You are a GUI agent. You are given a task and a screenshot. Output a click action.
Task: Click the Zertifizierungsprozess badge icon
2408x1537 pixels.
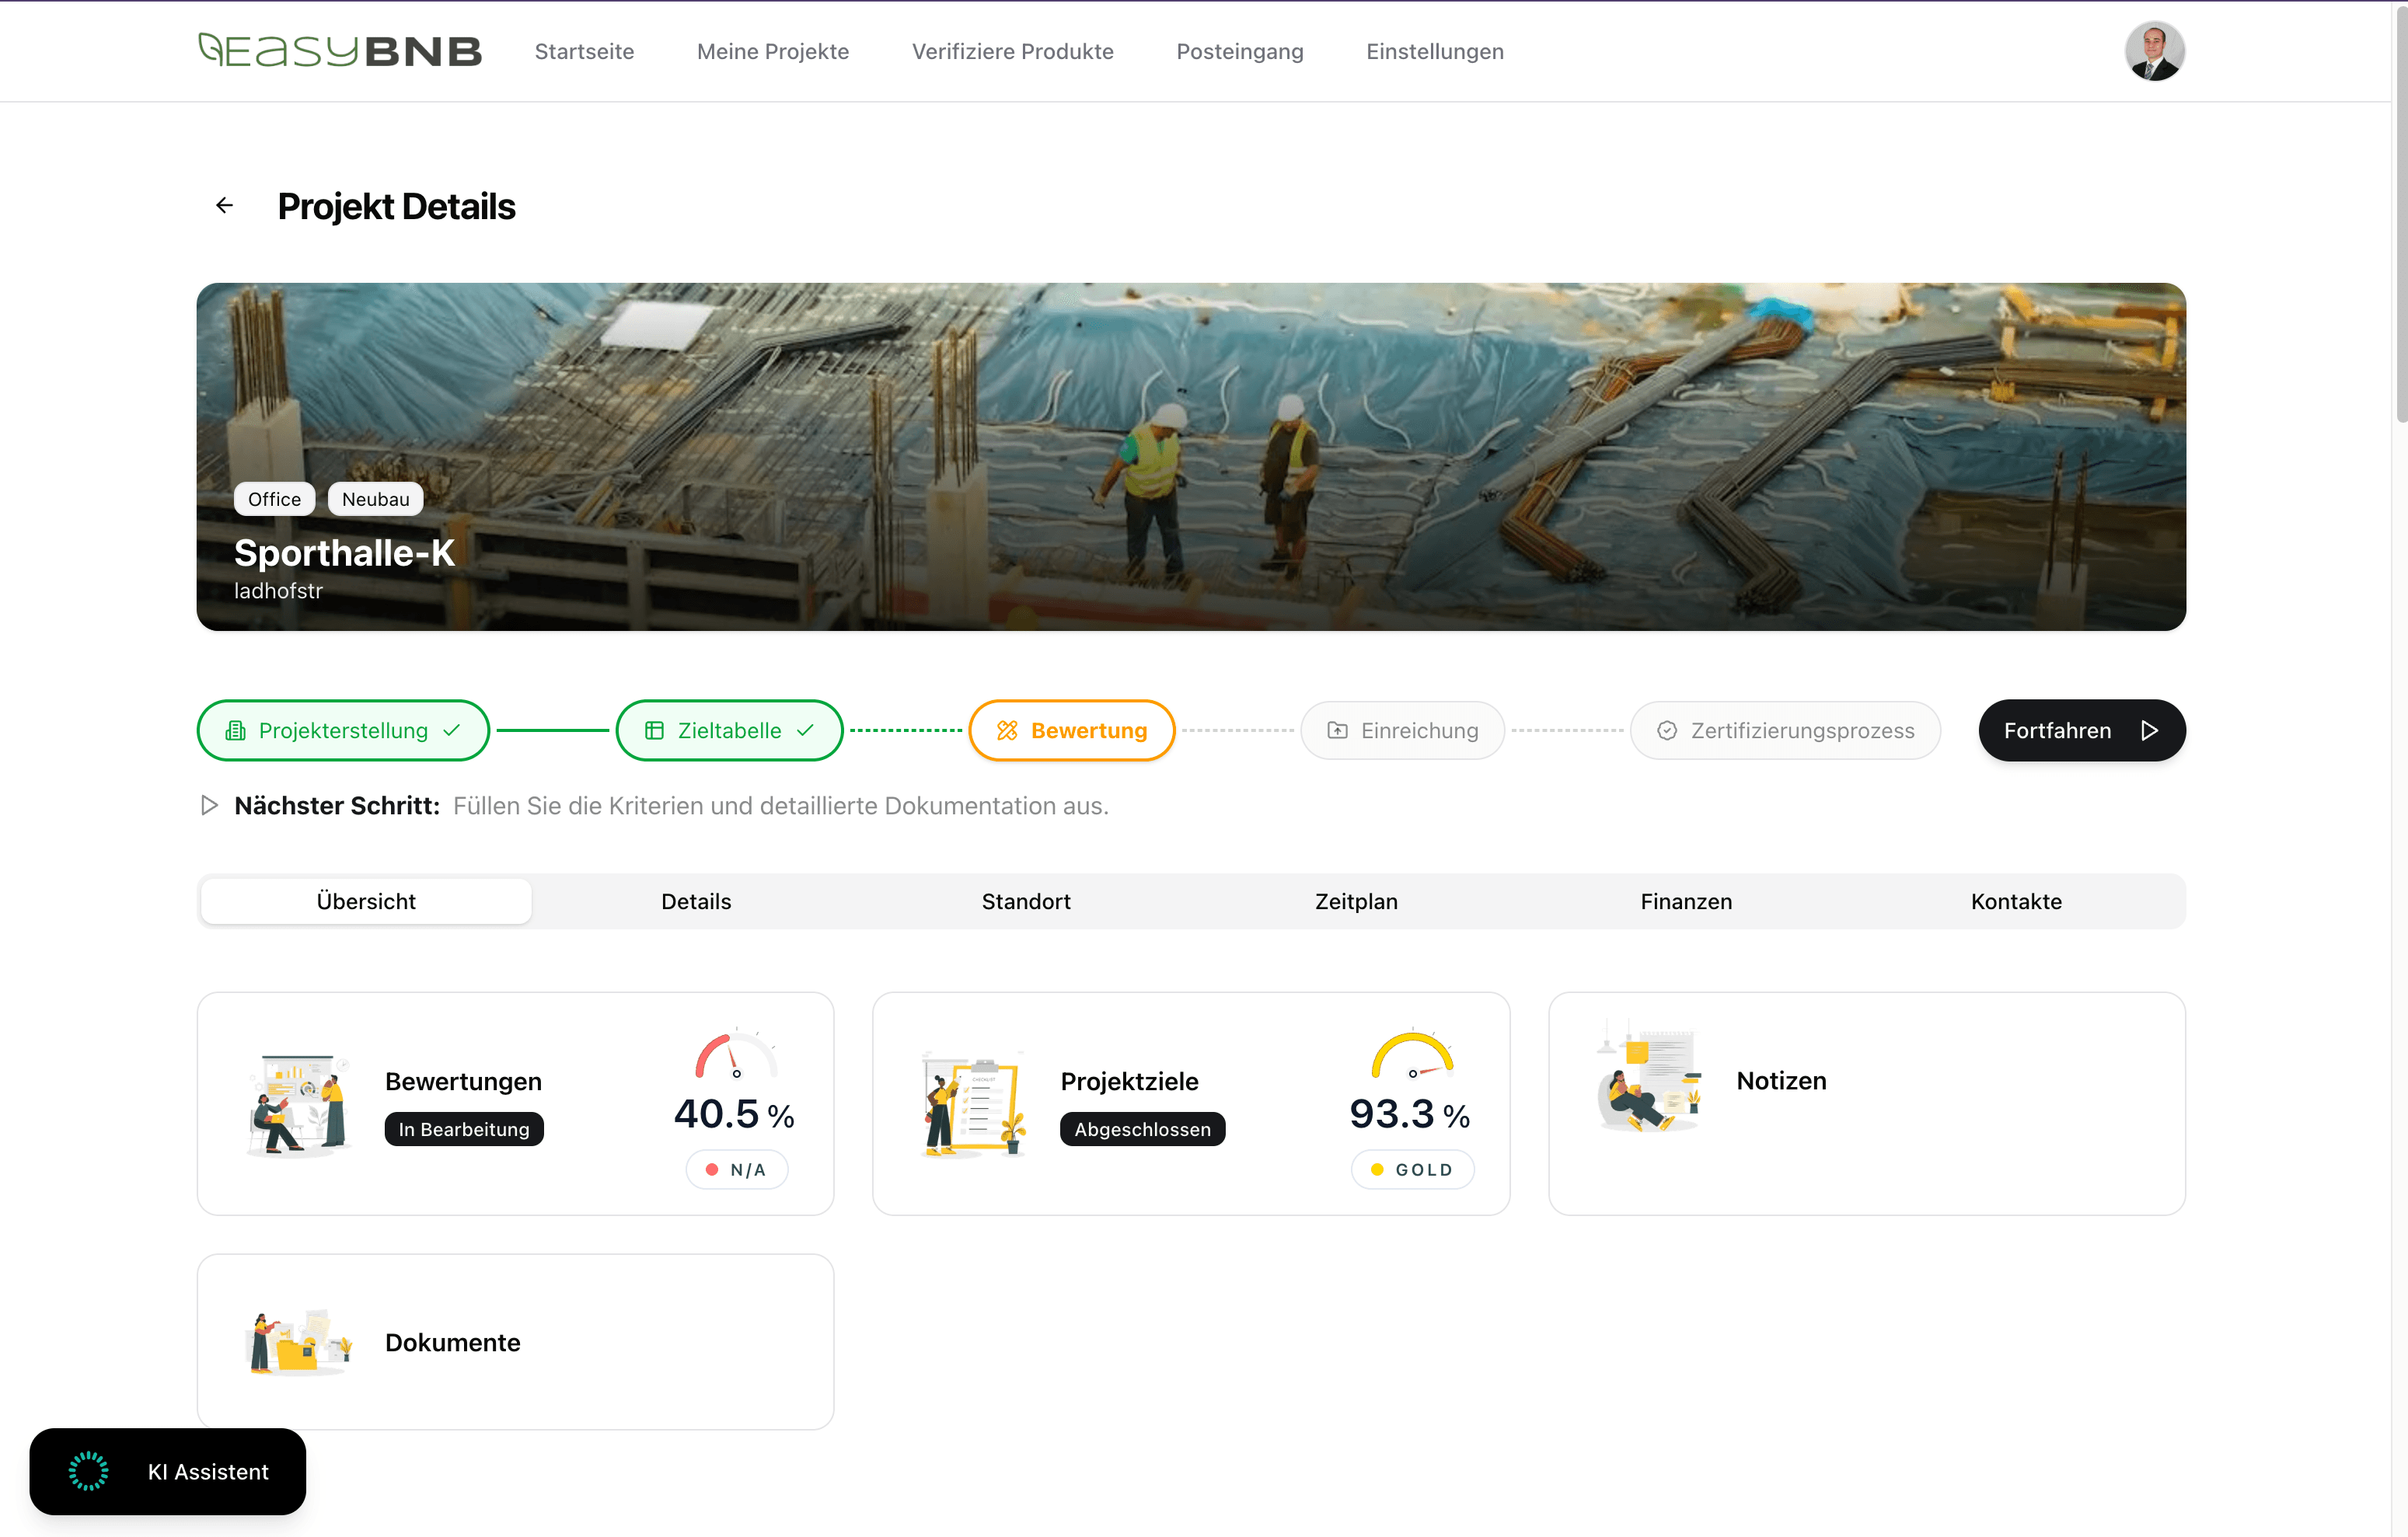point(1667,731)
